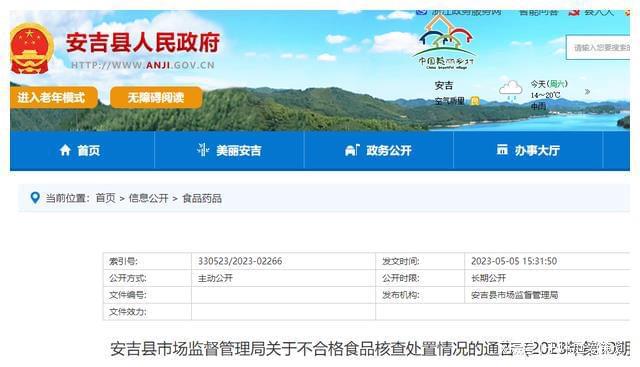This screenshot has height=367, width=640.
Task: Click the 文件编号 label cell
Action: tap(147, 295)
